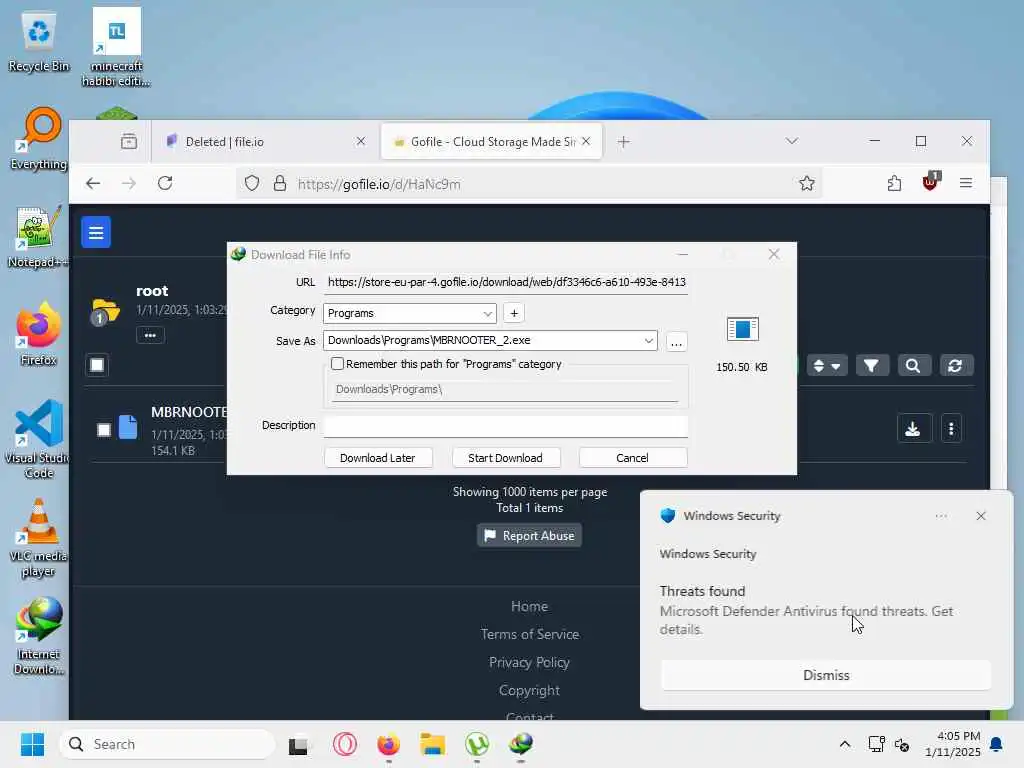This screenshot has height=768, width=1024.
Task: Add new category with plus button
Action: pos(514,313)
